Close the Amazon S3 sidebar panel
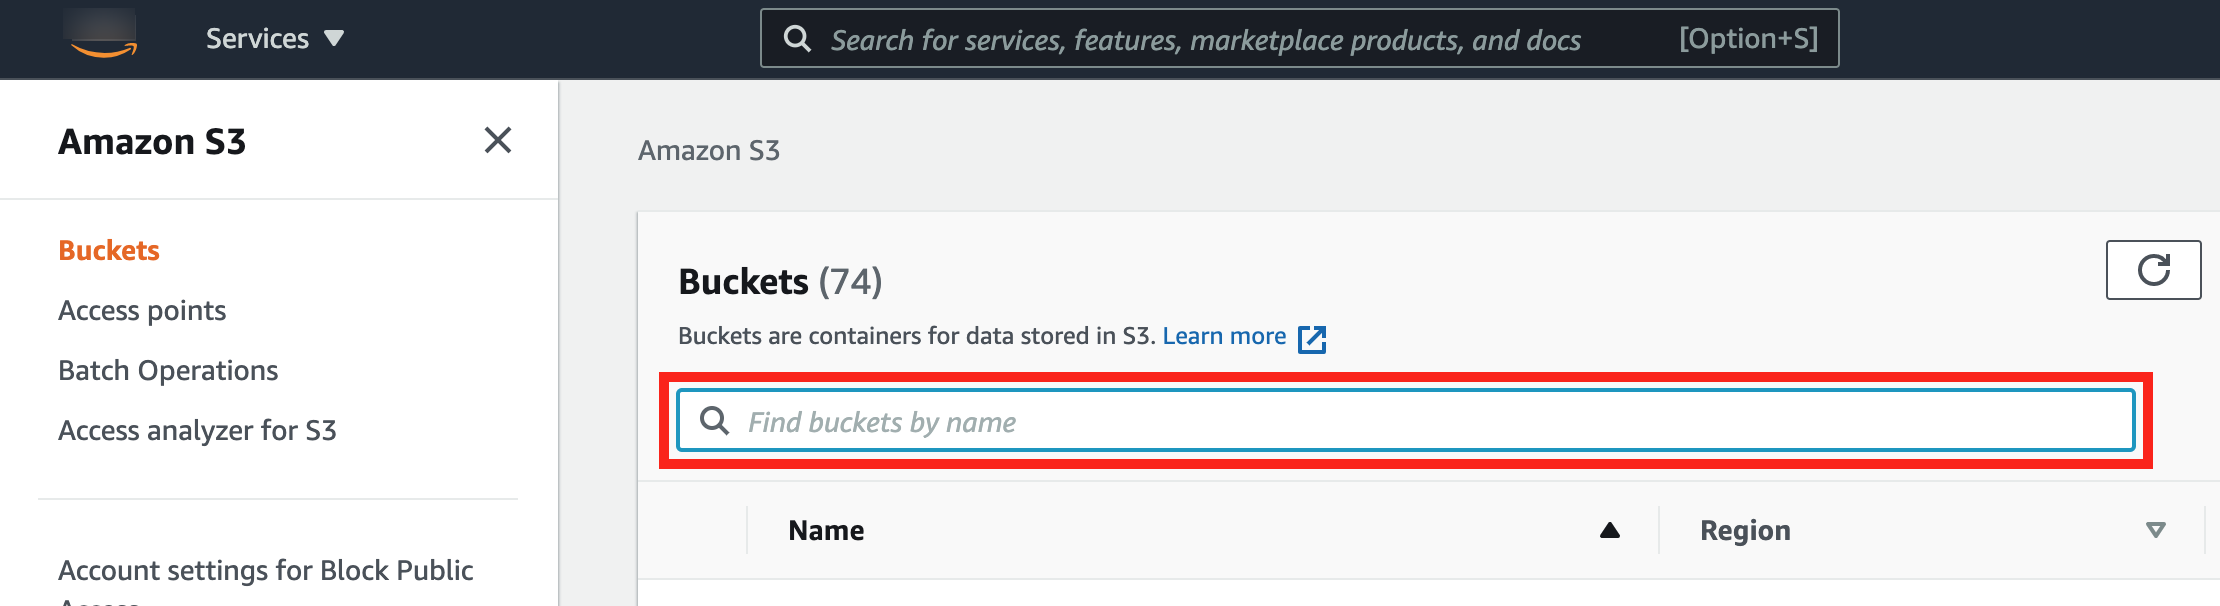The width and height of the screenshot is (2220, 606). pos(497,140)
